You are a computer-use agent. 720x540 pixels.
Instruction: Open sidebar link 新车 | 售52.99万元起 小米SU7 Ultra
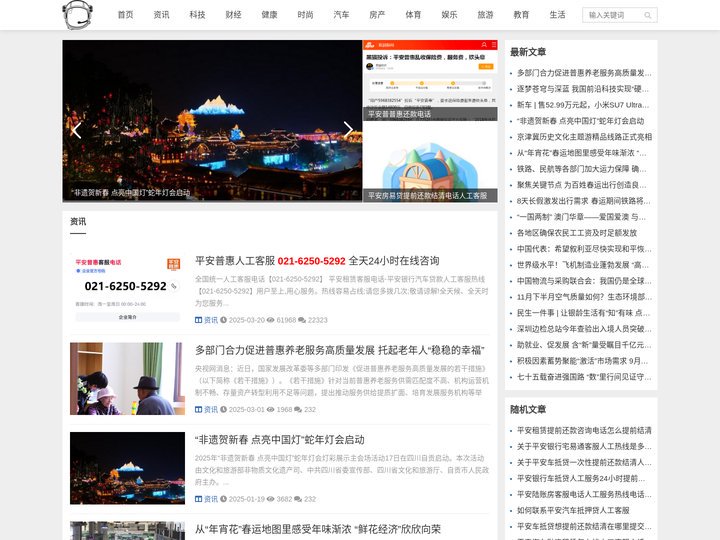[583, 105]
